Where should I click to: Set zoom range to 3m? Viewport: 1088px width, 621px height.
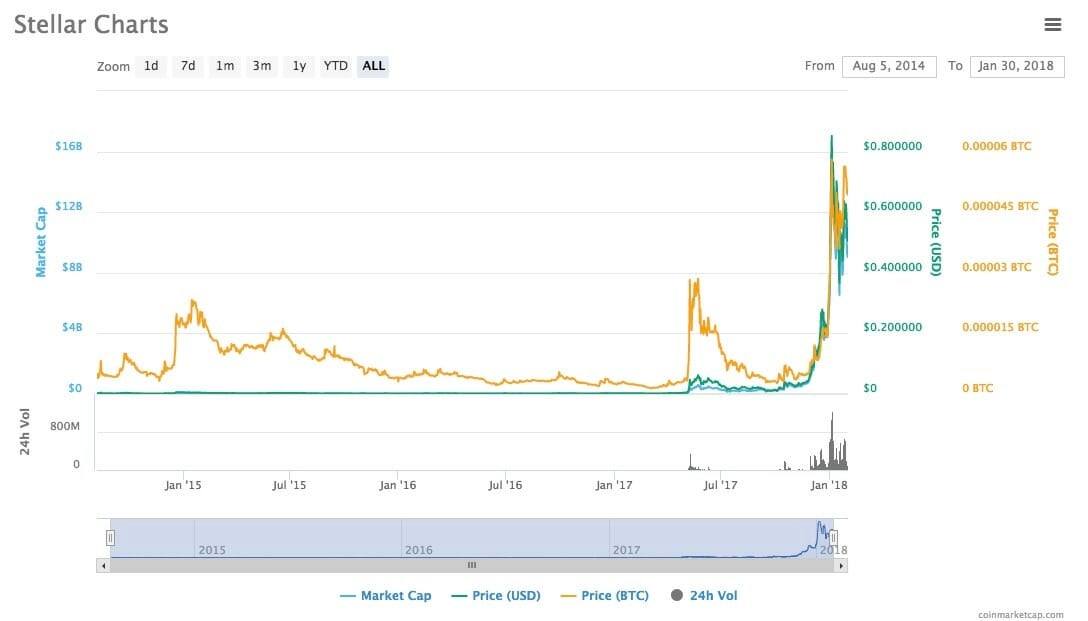(x=262, y=66)
